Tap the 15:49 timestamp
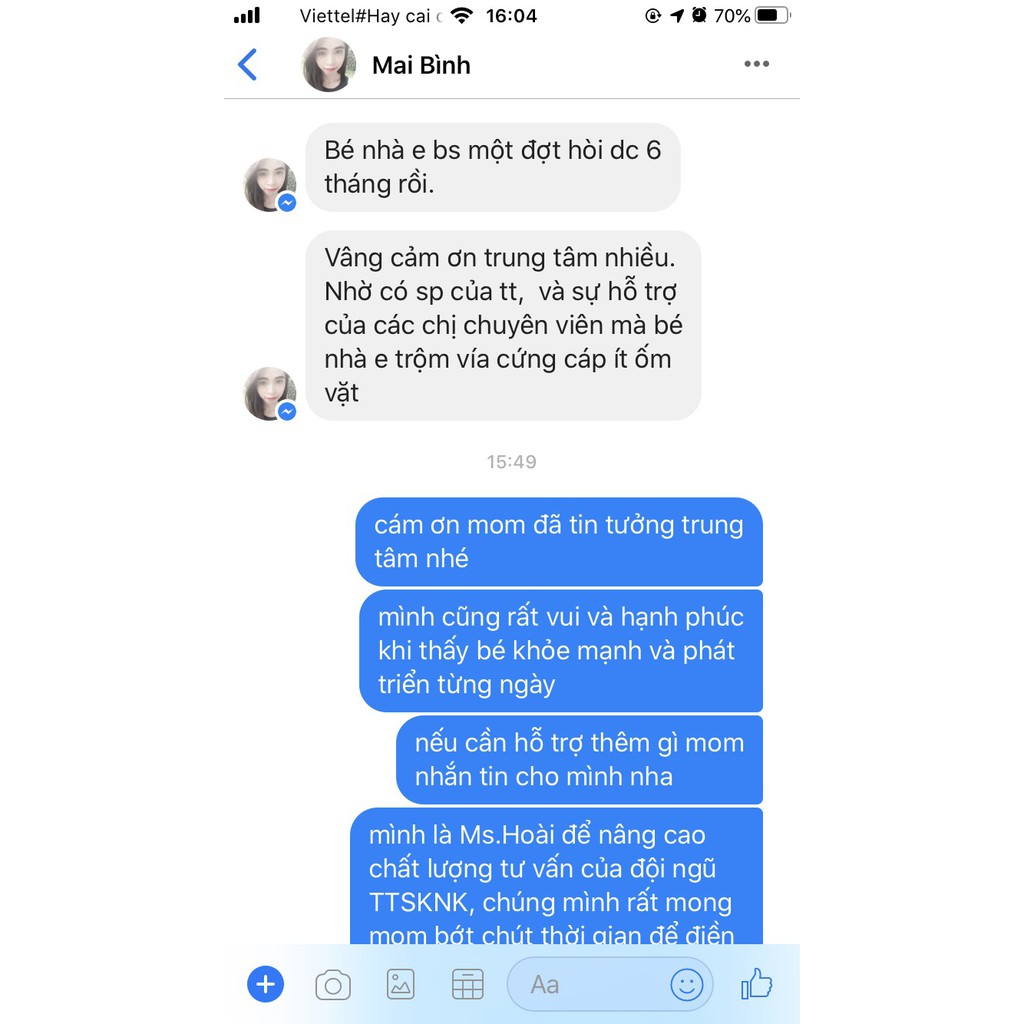1024x1024 pixels. pyautogui.click(x=511, y=462)
